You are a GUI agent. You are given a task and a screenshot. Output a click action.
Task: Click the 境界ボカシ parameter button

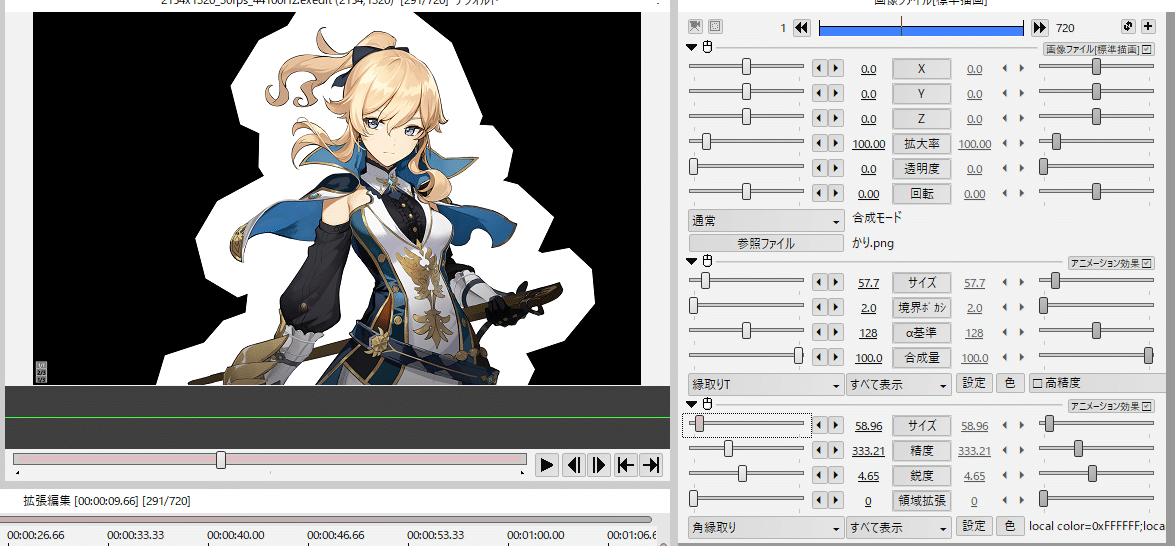coord(922,307)
